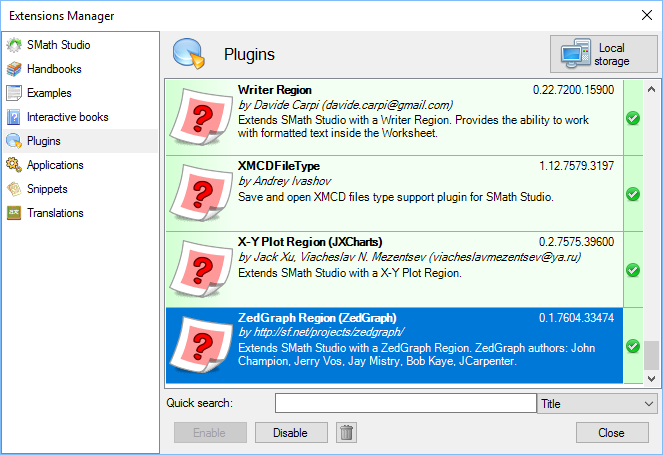Click the Examples page icon

pos(14,93)
